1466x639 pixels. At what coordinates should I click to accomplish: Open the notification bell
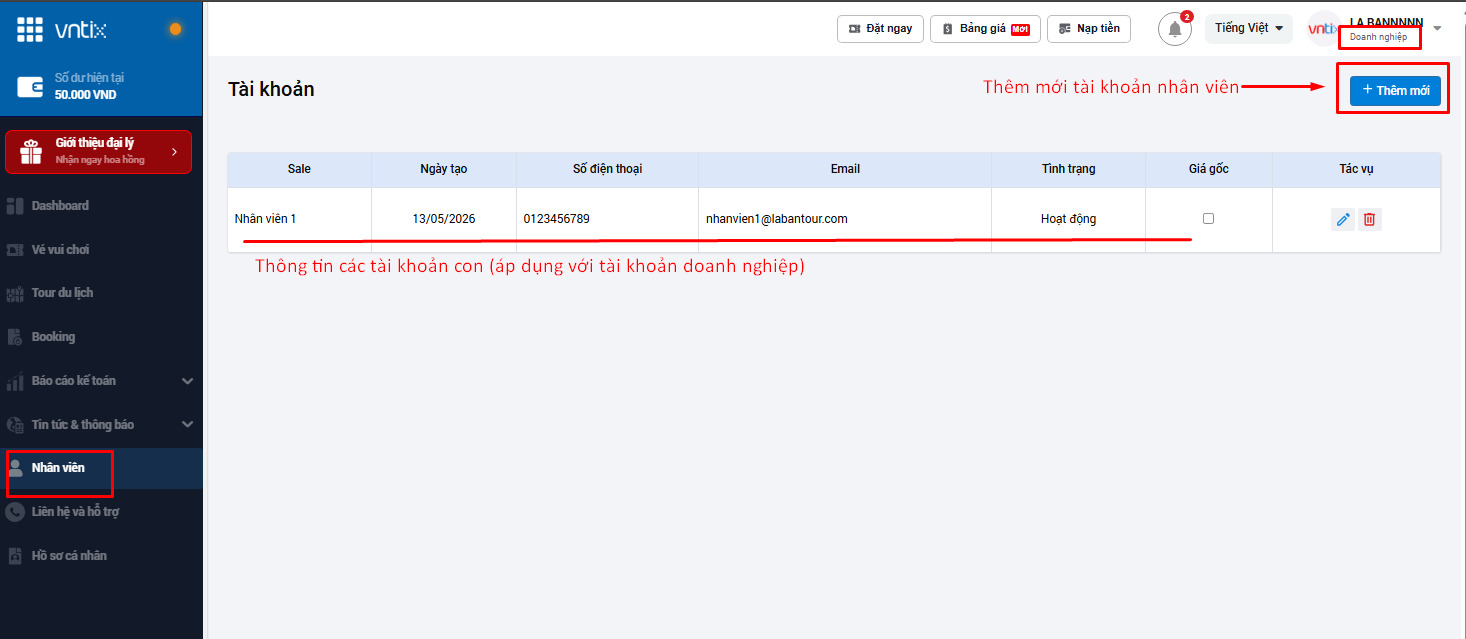[1175, 29]
